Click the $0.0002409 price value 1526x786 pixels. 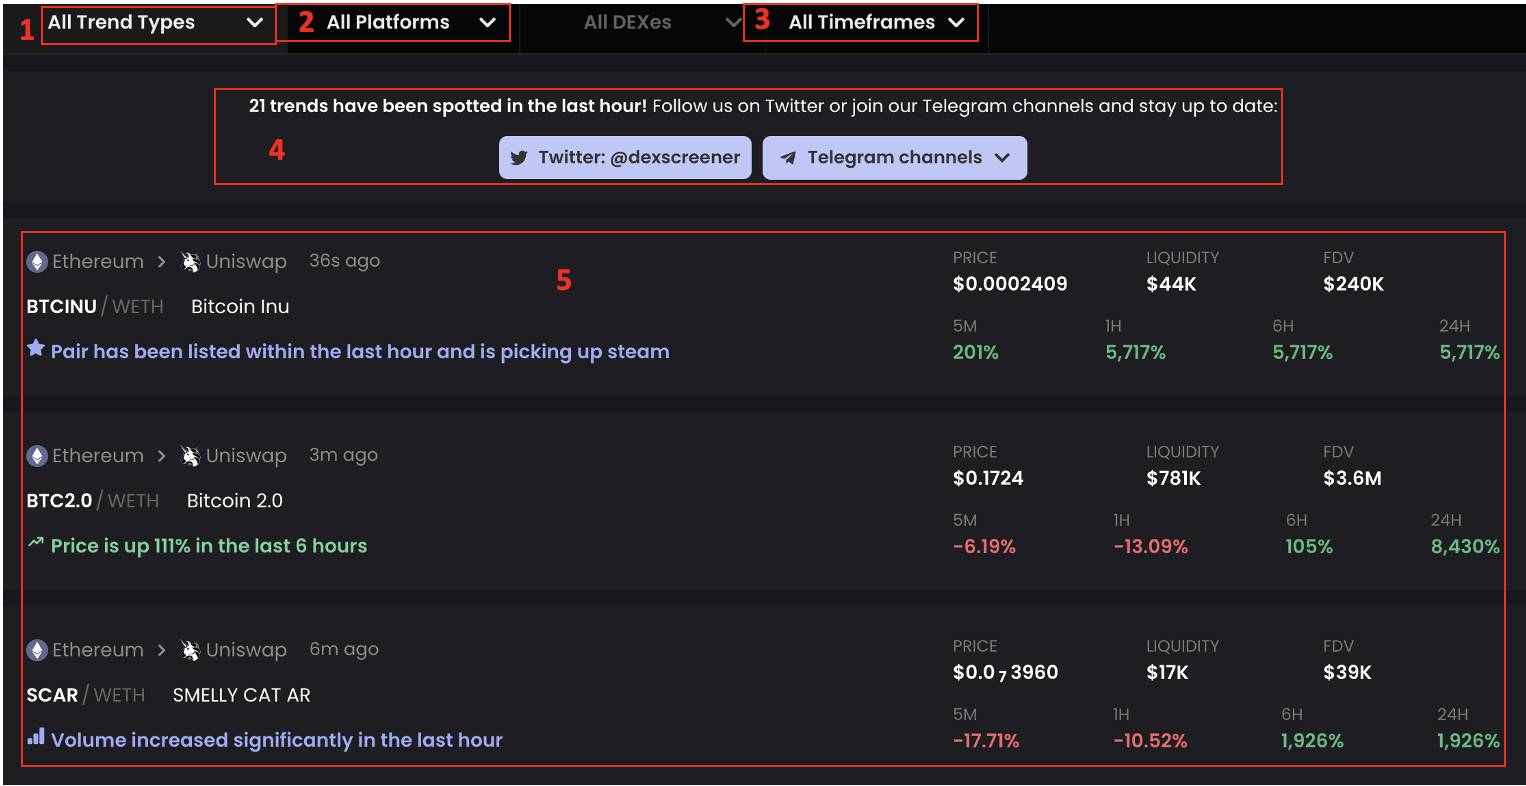(1010, 284)
